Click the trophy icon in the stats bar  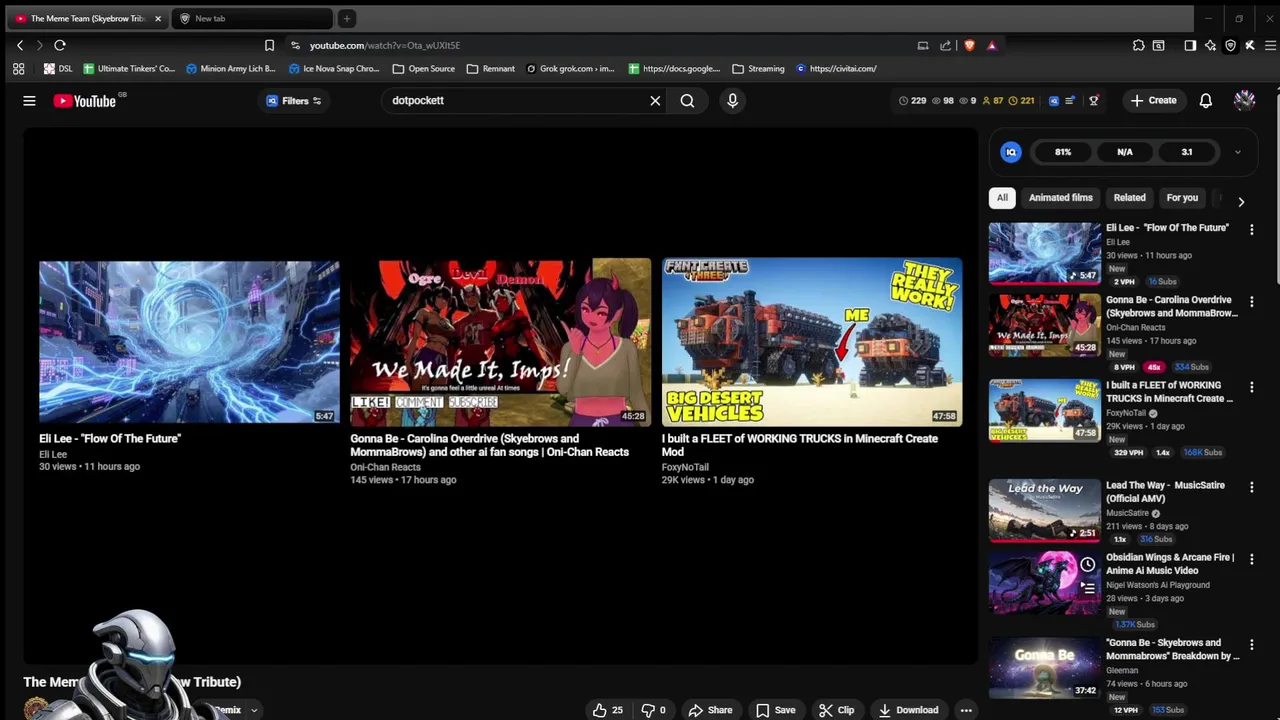[x=1093, y=100]
